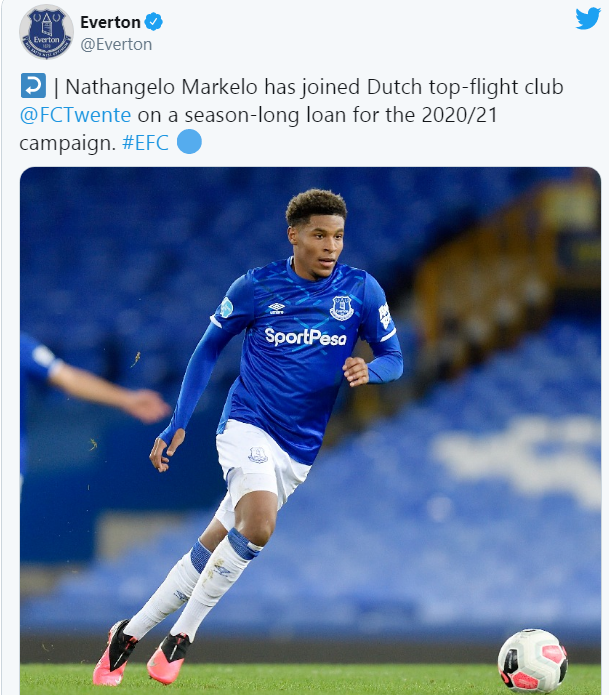This screenshot has height=695, width=609.
Task: Click the Everton profile avatar crest
Action: (x=46, y=31)
